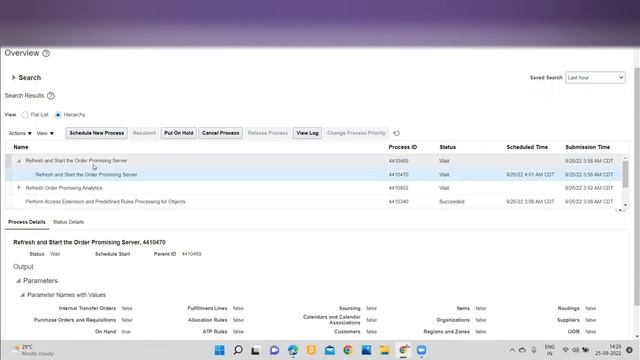This screenshot has width=640, height=360.
Task: Open the Zoom app from the taskbar
Action: 421,350
